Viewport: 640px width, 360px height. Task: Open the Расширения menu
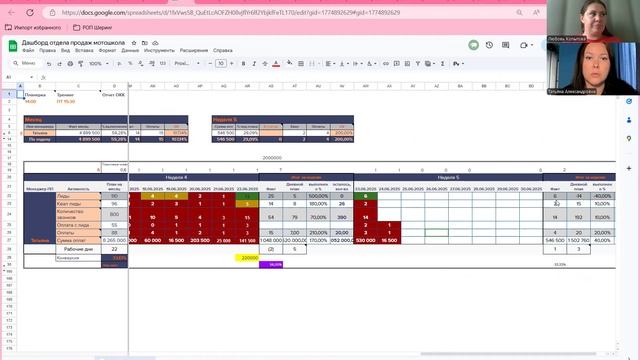194,51
